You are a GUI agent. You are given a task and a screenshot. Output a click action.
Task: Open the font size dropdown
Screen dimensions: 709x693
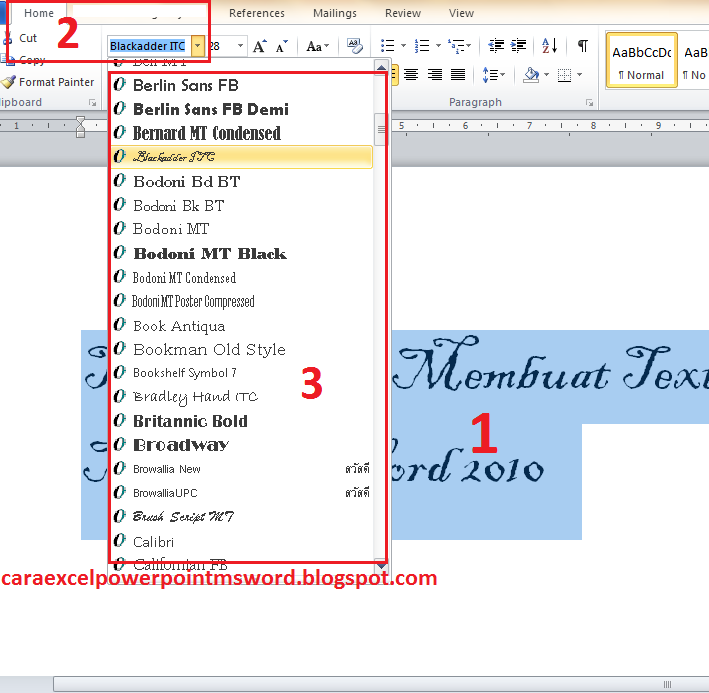(x=241, y=46)
